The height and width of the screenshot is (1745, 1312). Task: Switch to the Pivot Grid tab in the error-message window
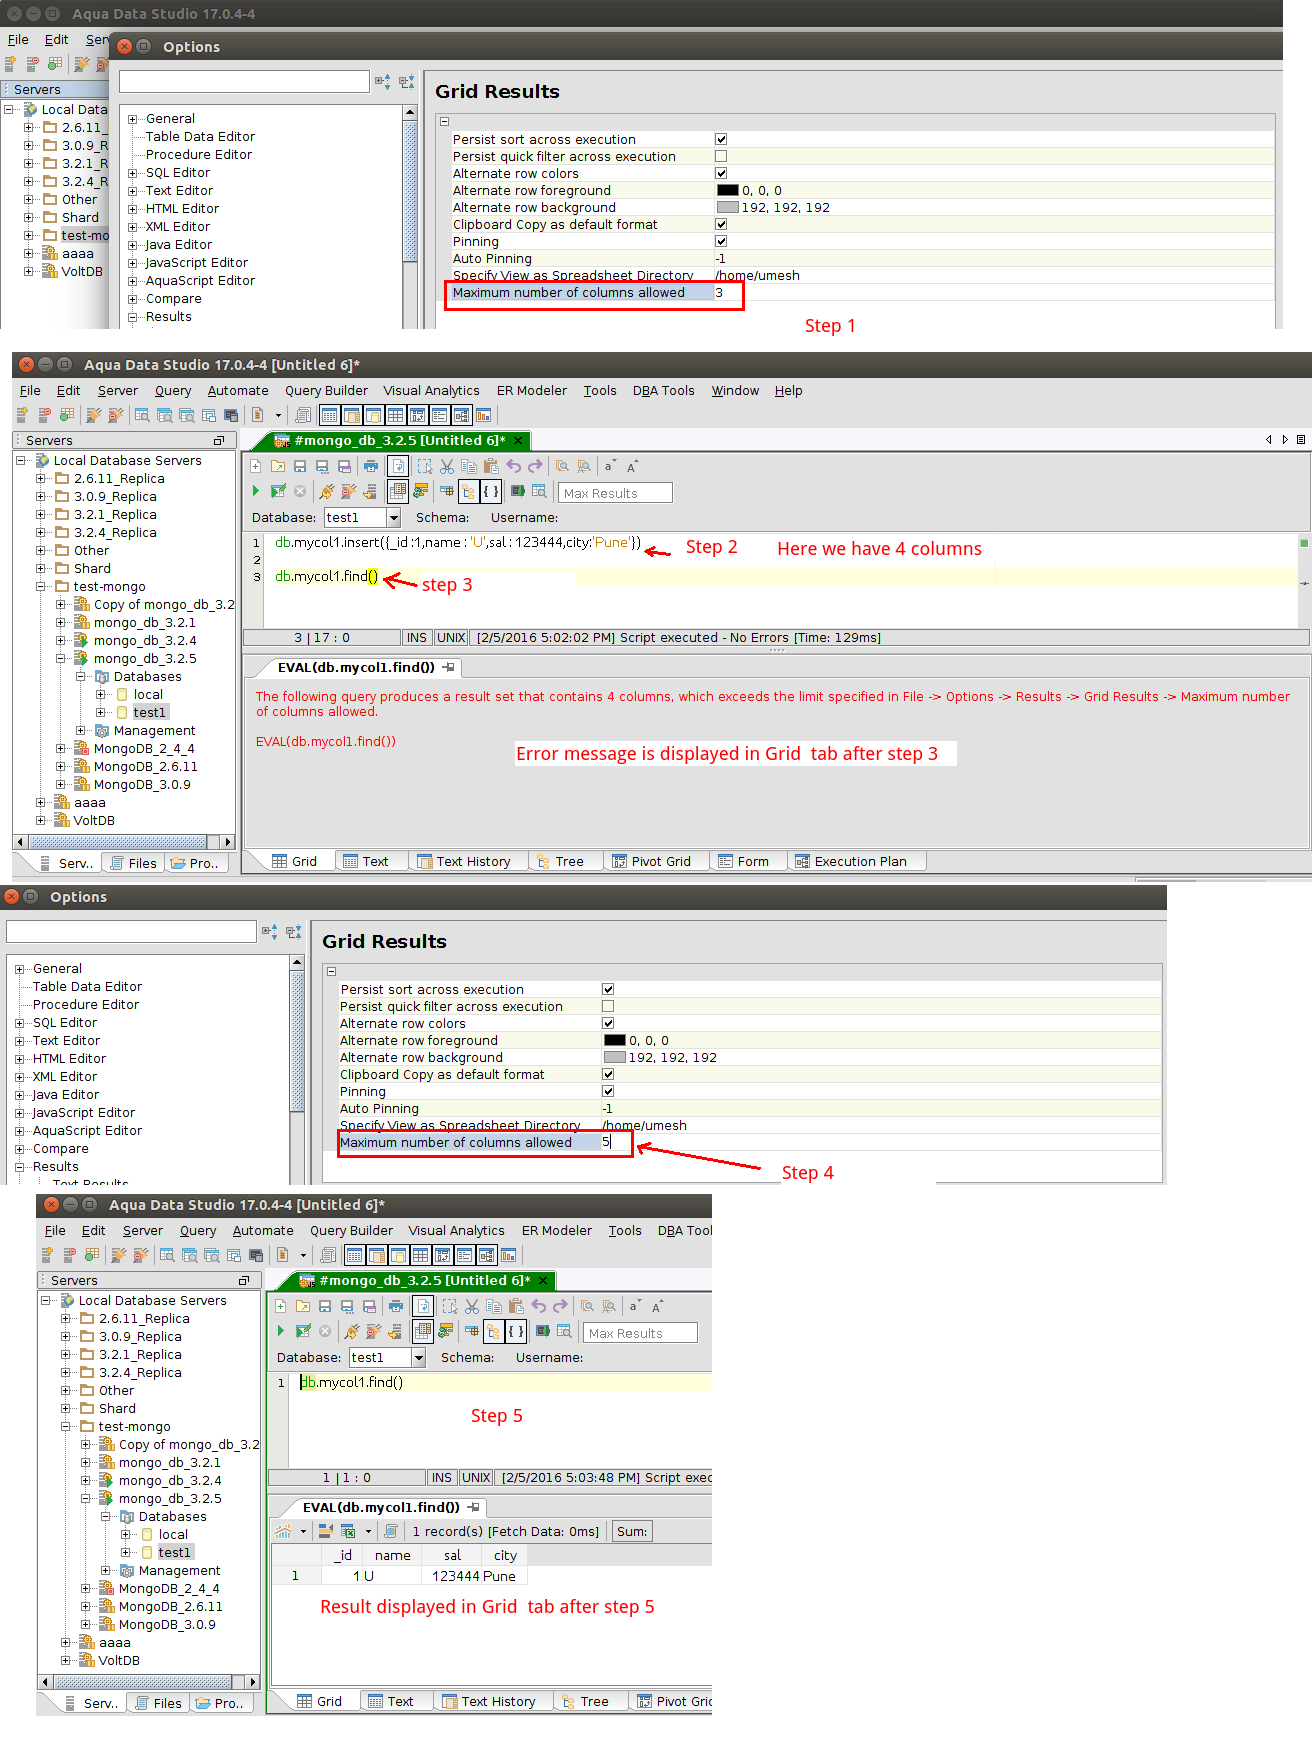(x=651, y=861)
